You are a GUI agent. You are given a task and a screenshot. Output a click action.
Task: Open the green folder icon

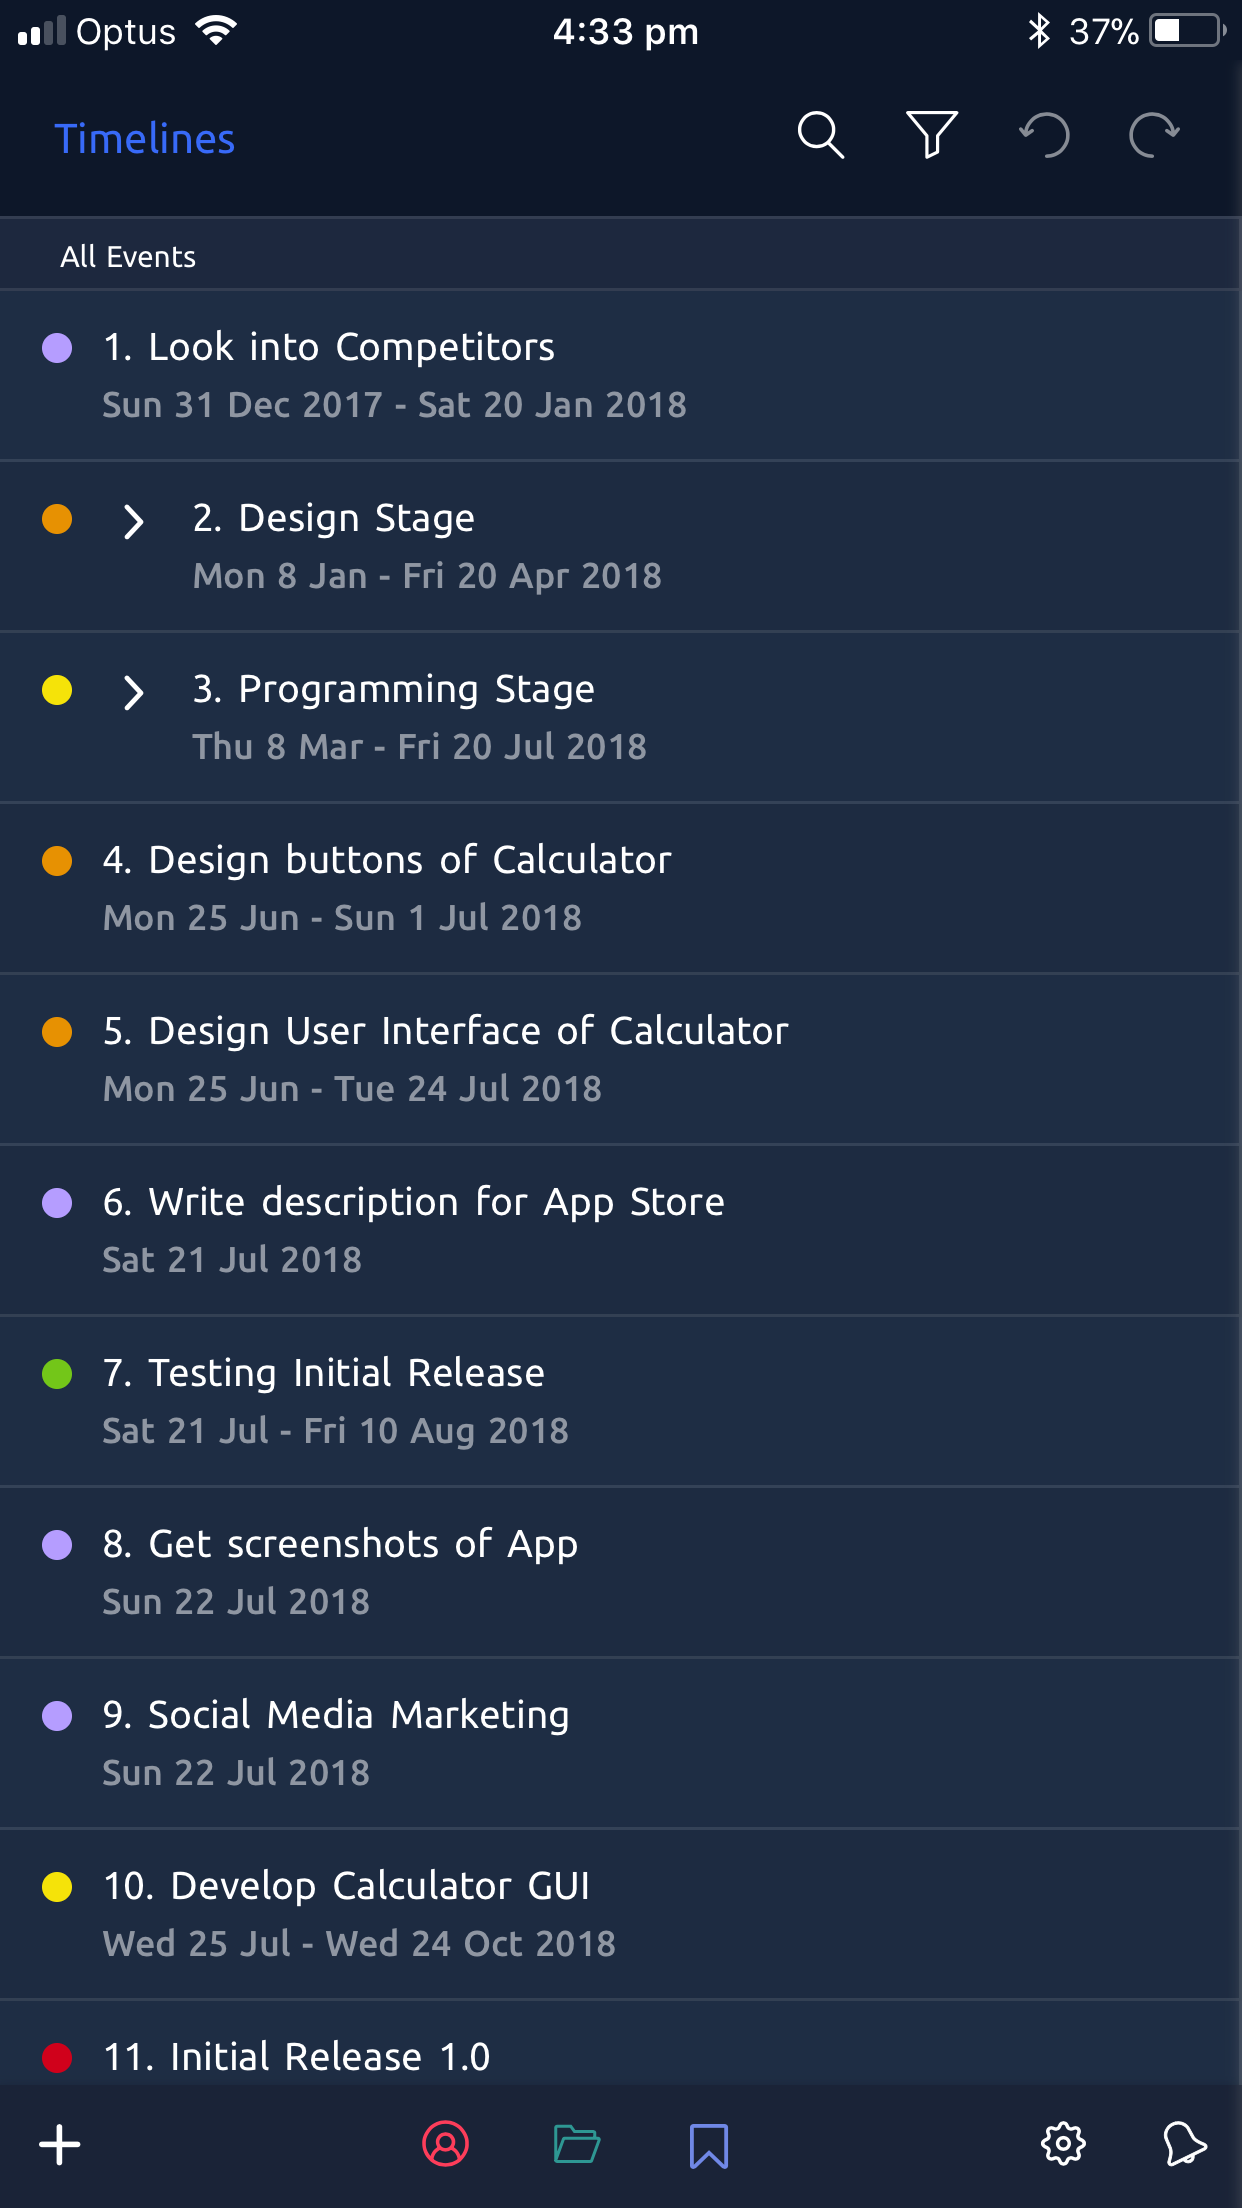point(577,2145)
